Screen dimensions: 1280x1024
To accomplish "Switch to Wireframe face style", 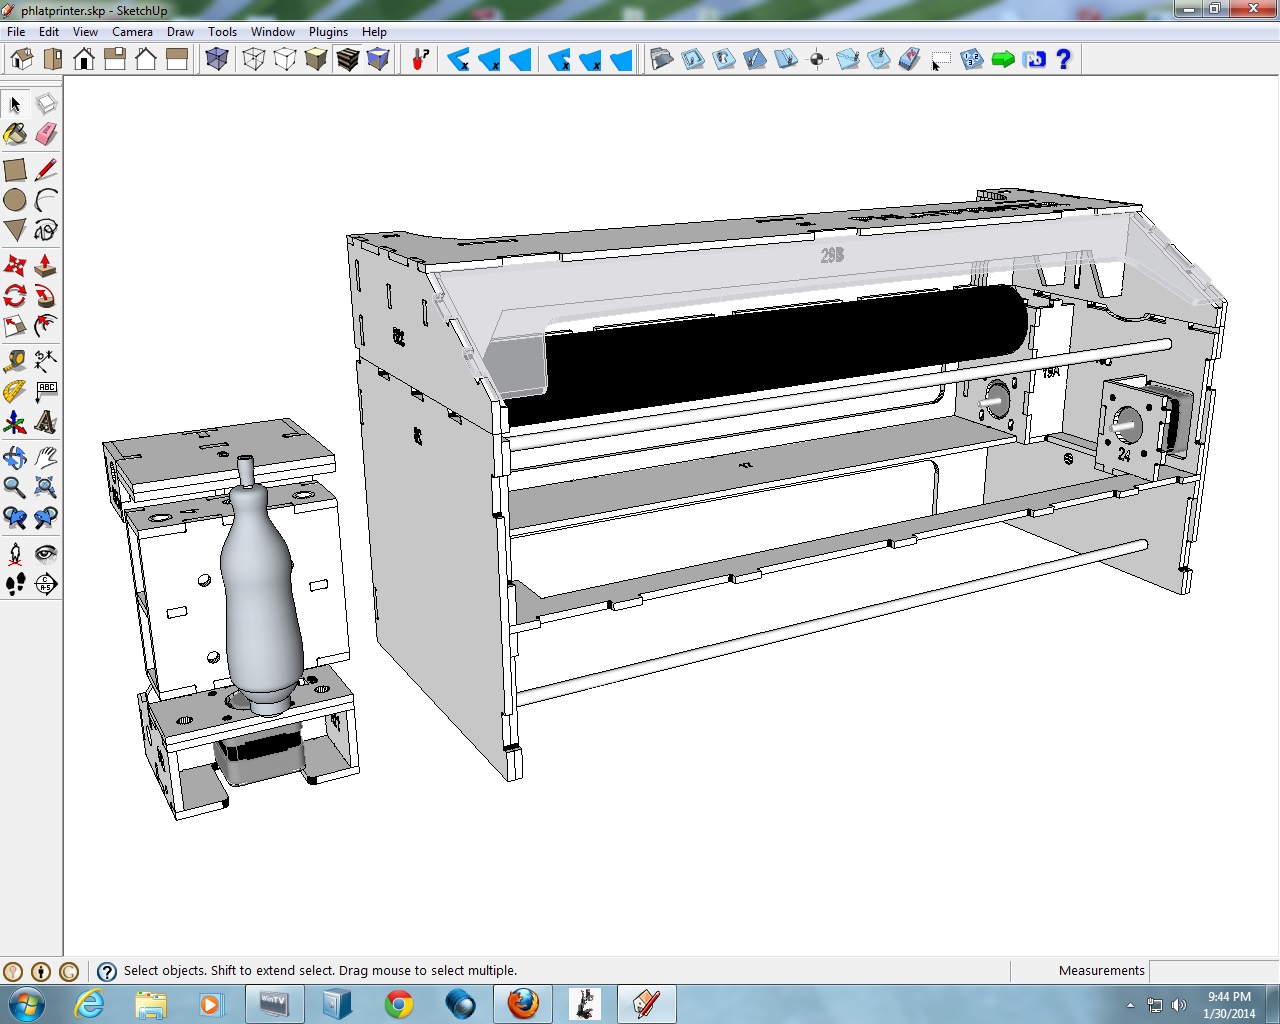I will click(x=254, y=59).
